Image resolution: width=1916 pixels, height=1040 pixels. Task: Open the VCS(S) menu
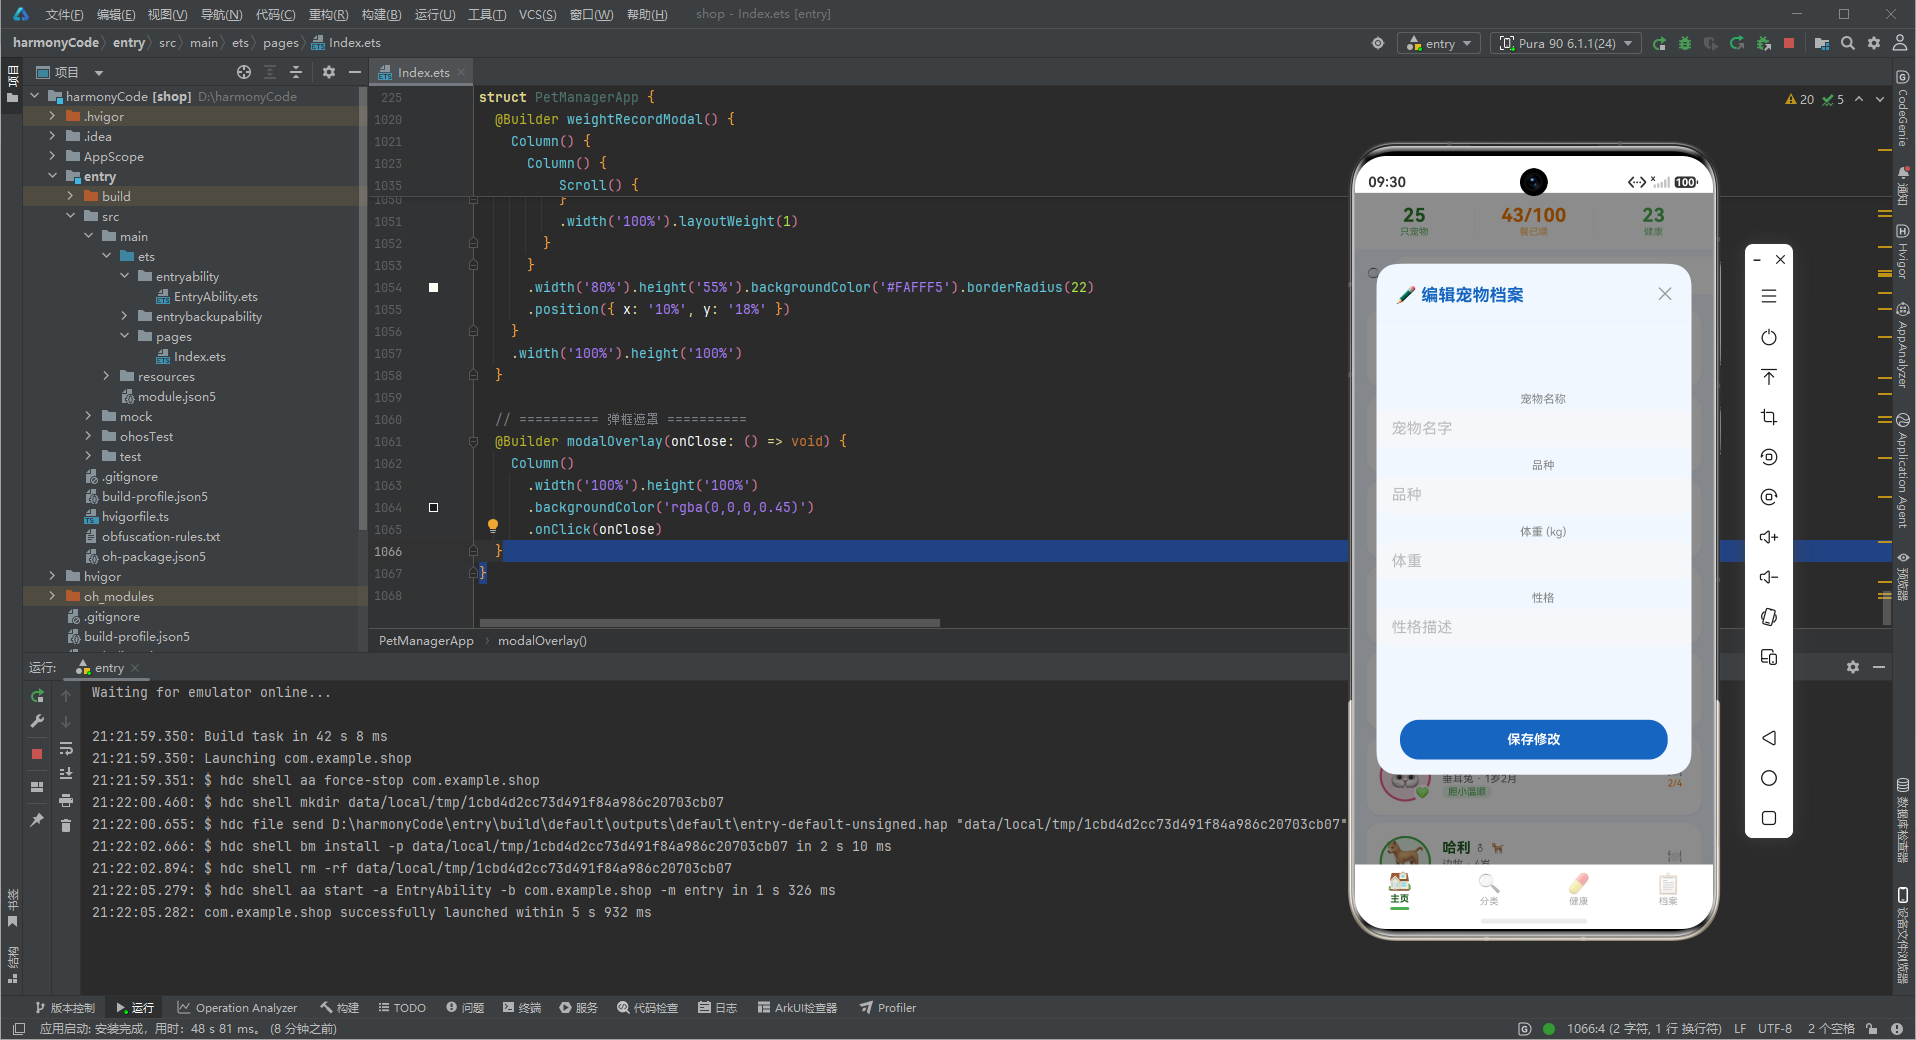click(x=537, y=14)
